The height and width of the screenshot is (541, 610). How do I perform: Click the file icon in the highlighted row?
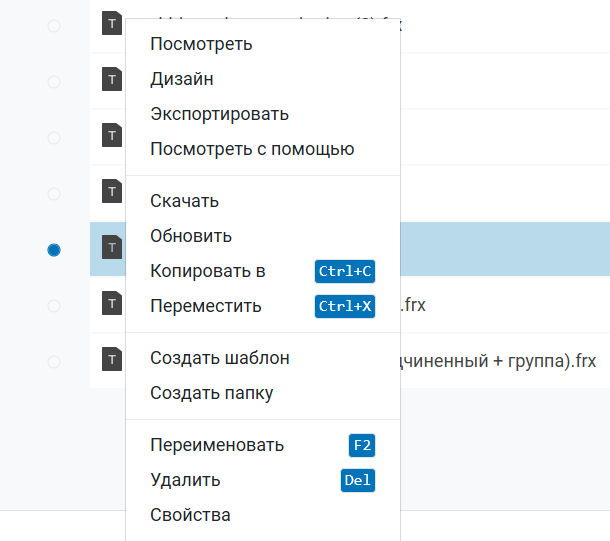[111, 246]
